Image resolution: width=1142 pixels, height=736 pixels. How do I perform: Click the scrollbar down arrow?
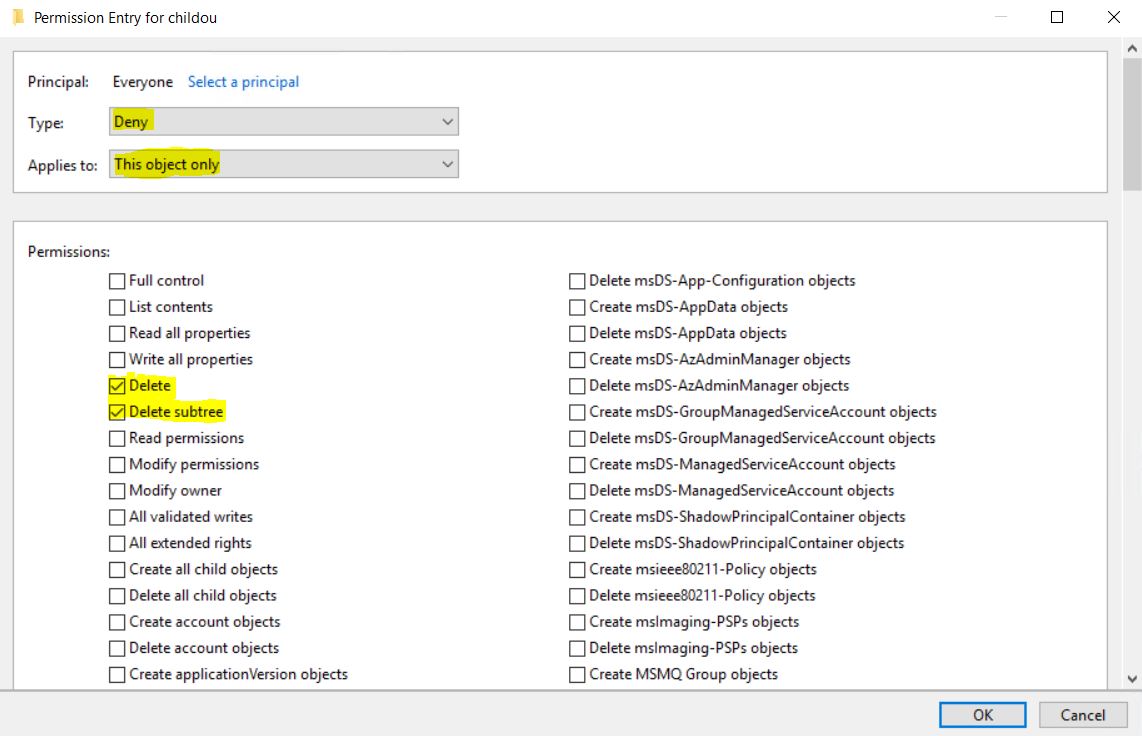coord(1132,678)
